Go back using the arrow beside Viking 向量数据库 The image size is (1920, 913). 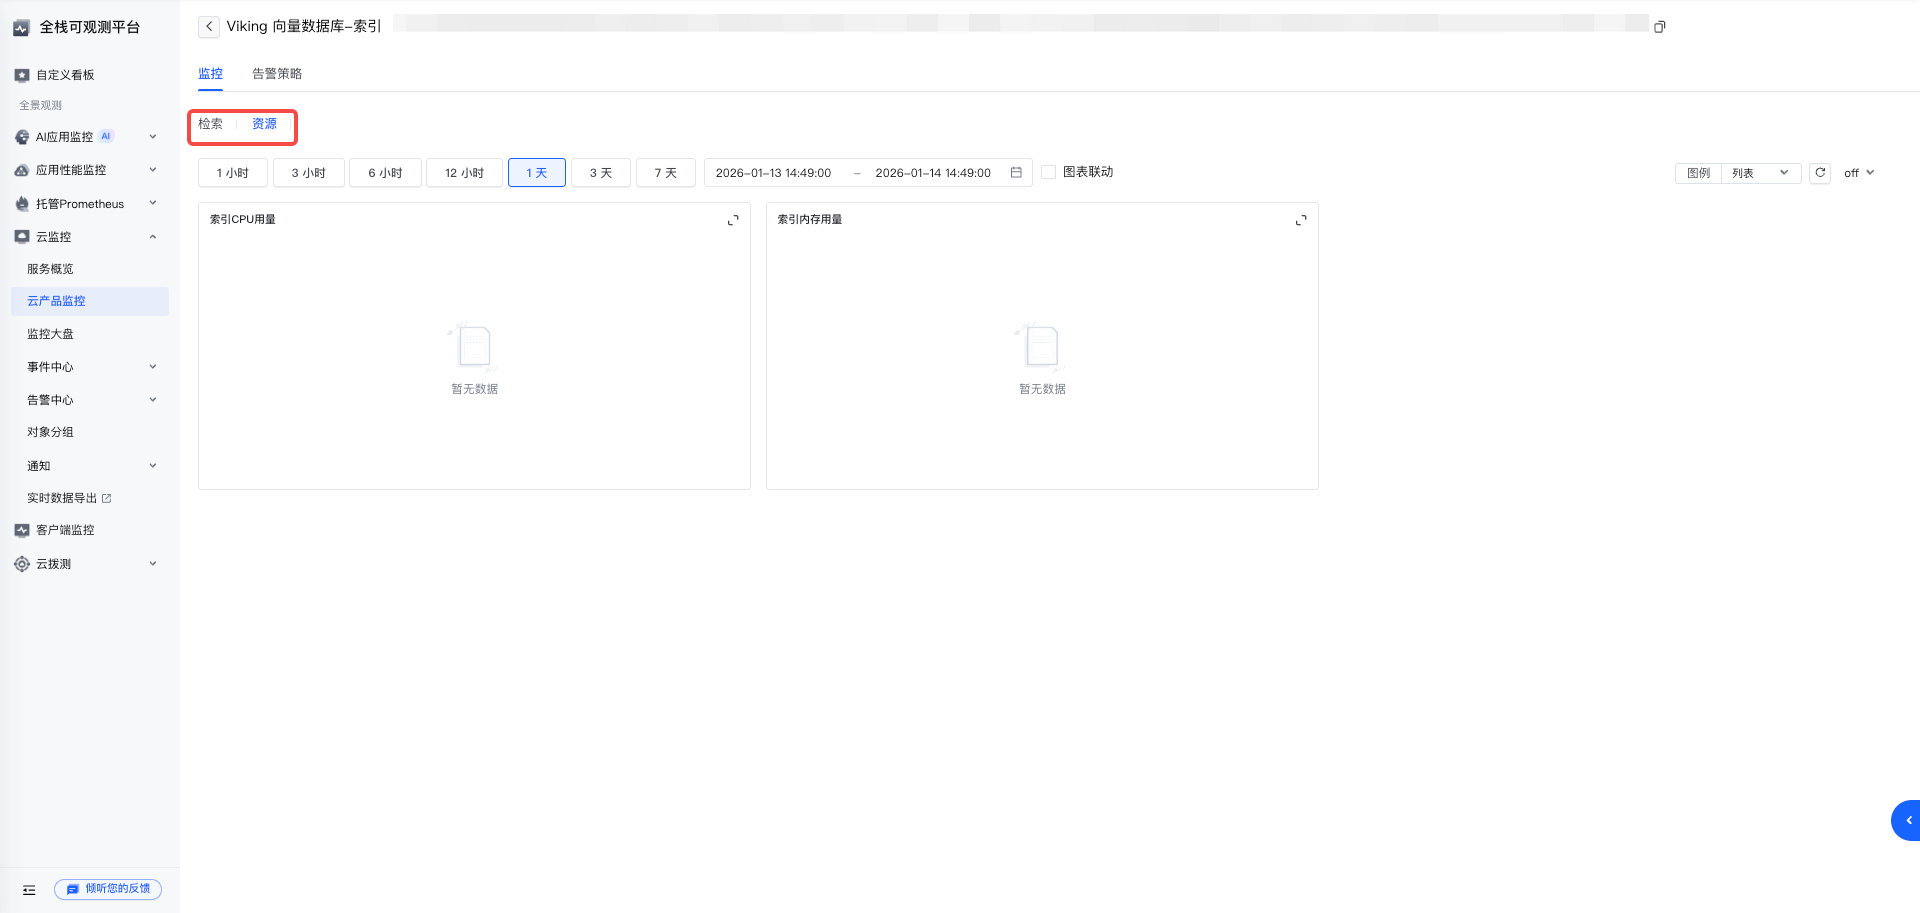(209, 27)
